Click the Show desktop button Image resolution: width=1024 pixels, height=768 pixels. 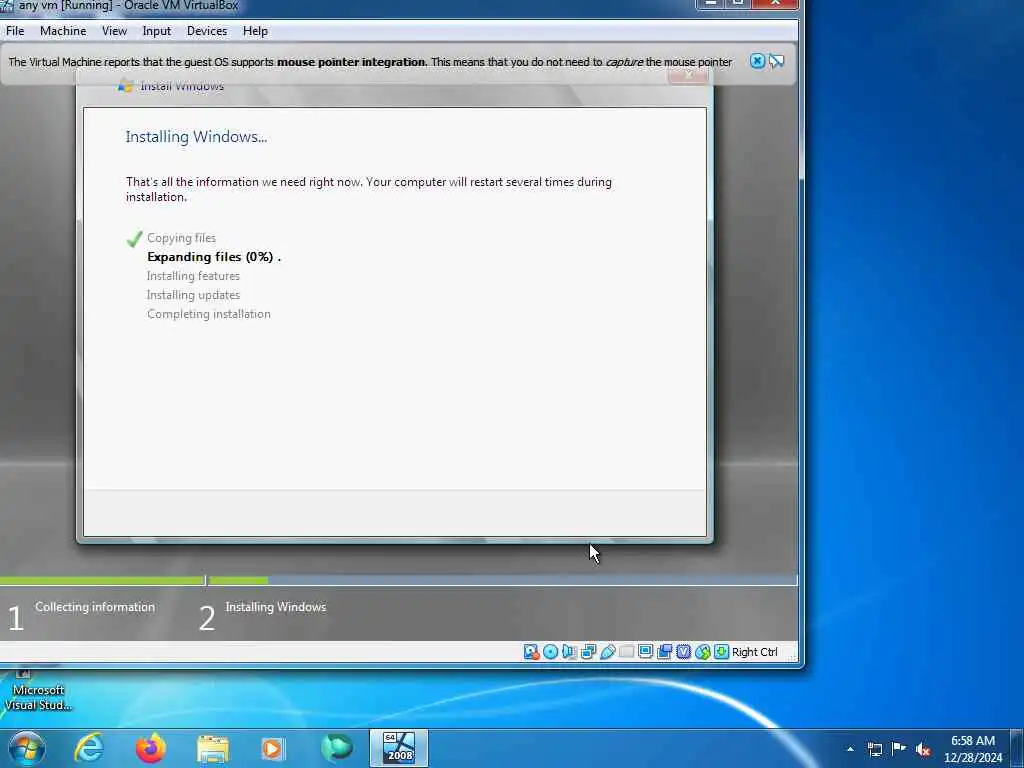(x=1016, y=749)
